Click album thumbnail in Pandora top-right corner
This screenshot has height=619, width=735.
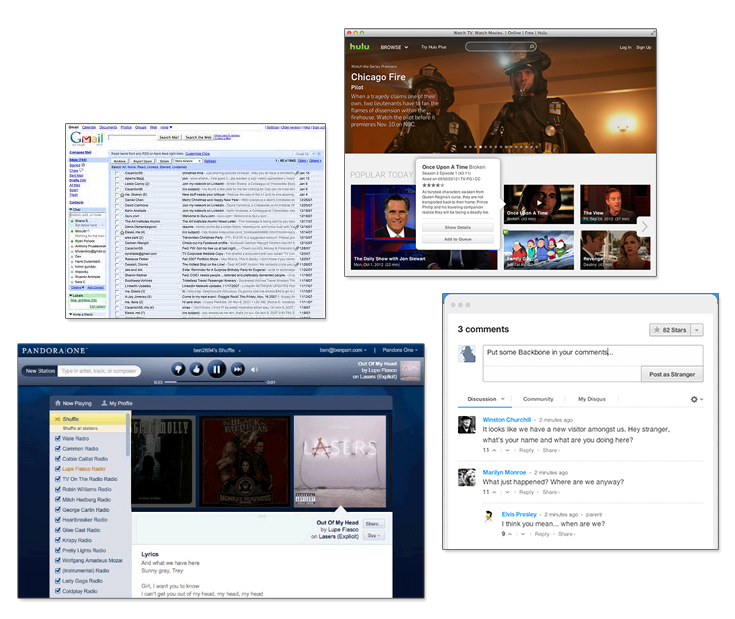(411, 370)
